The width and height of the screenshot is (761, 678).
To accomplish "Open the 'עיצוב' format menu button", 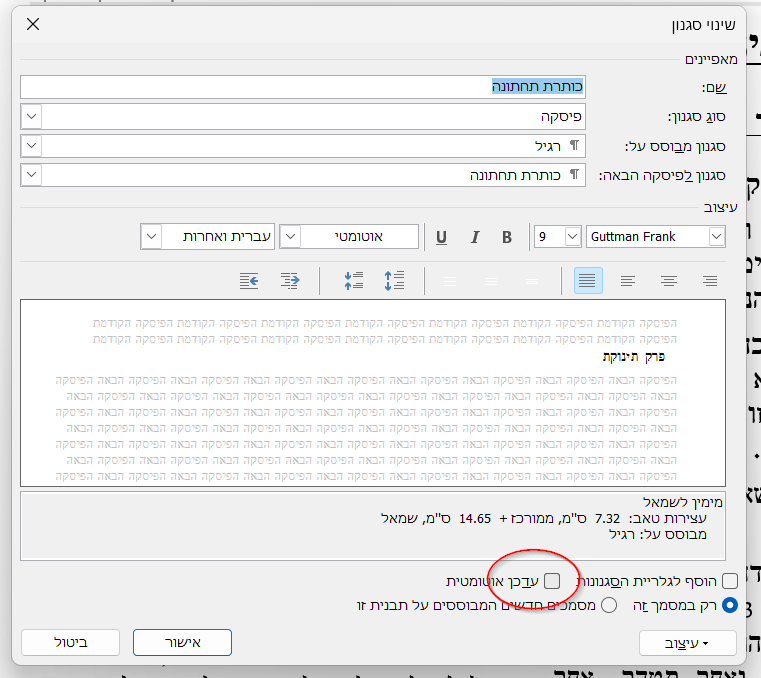I will tap(687, 642).
